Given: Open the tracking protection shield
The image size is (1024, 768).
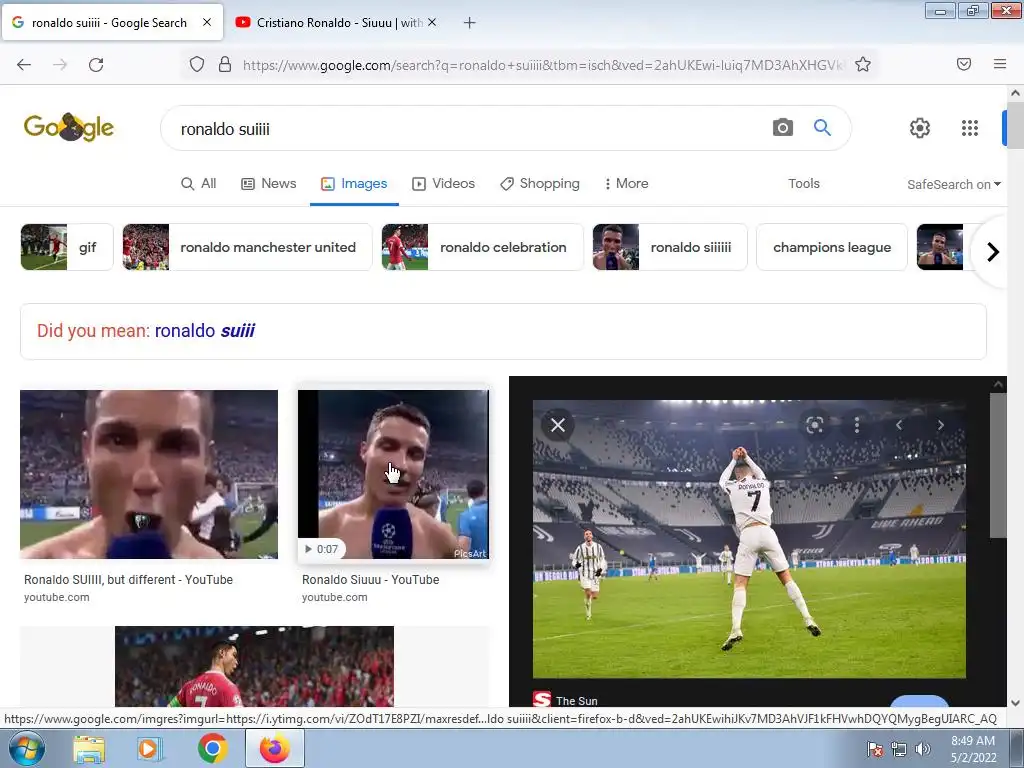Looking at the screenshot, I should [x=197, y=65].
